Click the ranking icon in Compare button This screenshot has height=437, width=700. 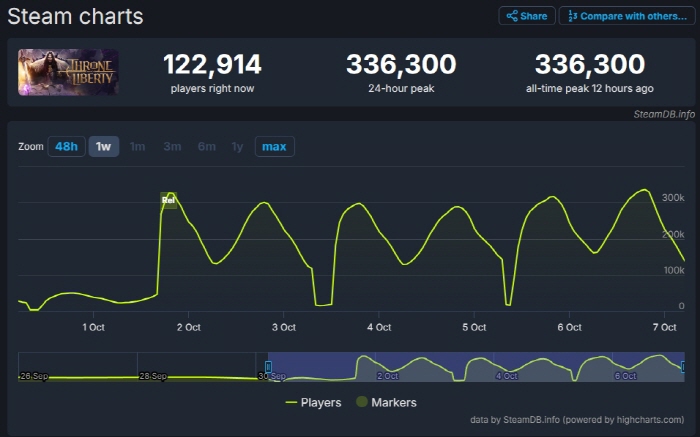point(572,16)
